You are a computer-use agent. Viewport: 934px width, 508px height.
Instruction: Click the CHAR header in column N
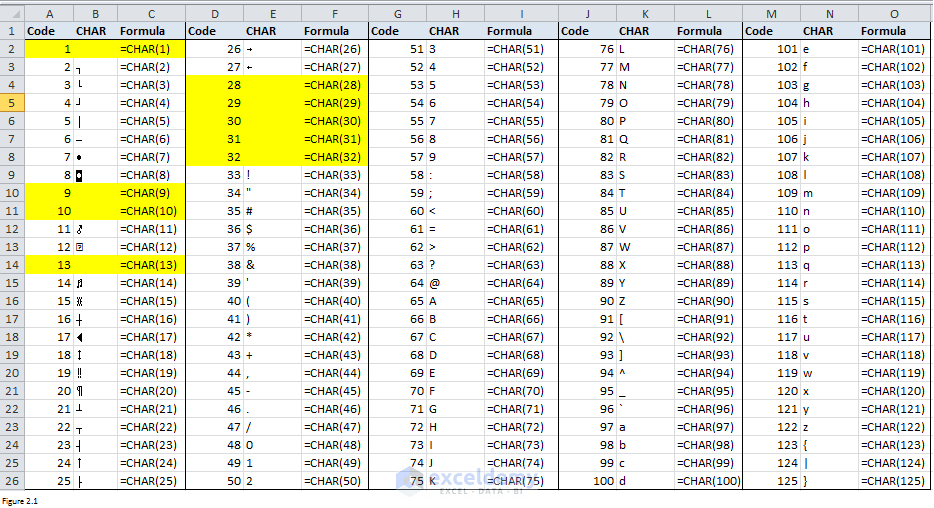point(829,31)
